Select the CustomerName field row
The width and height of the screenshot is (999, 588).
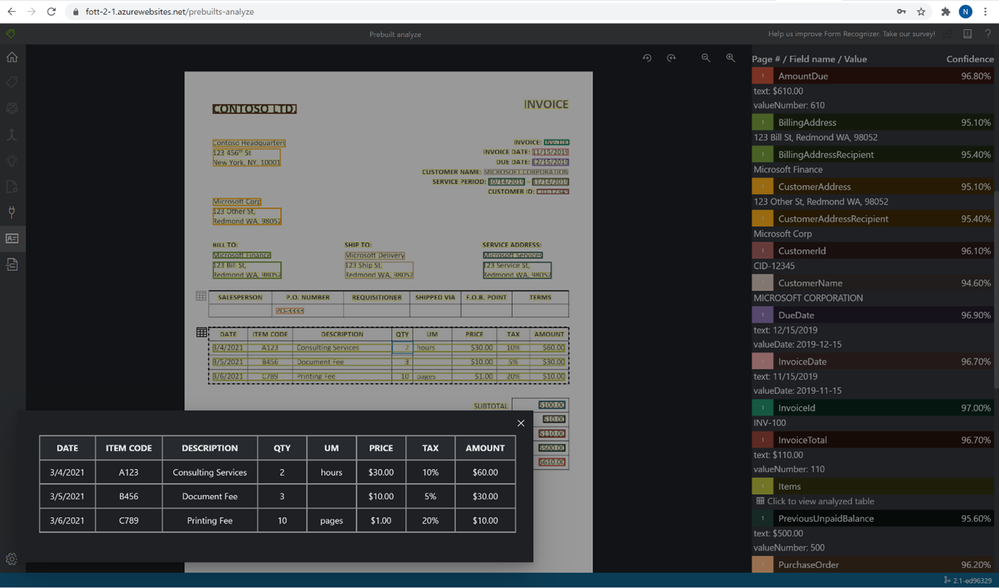tap(873, 283)
